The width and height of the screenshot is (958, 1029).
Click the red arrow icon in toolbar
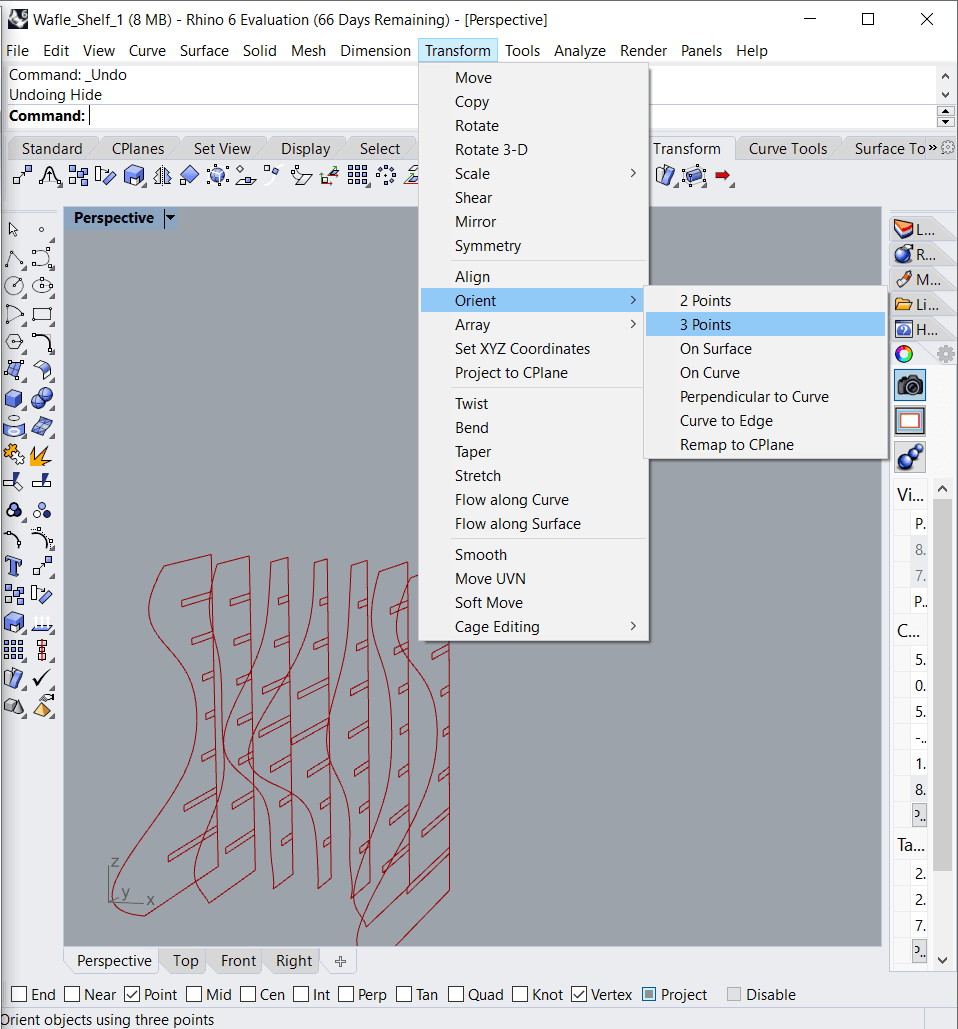point(722,176)
